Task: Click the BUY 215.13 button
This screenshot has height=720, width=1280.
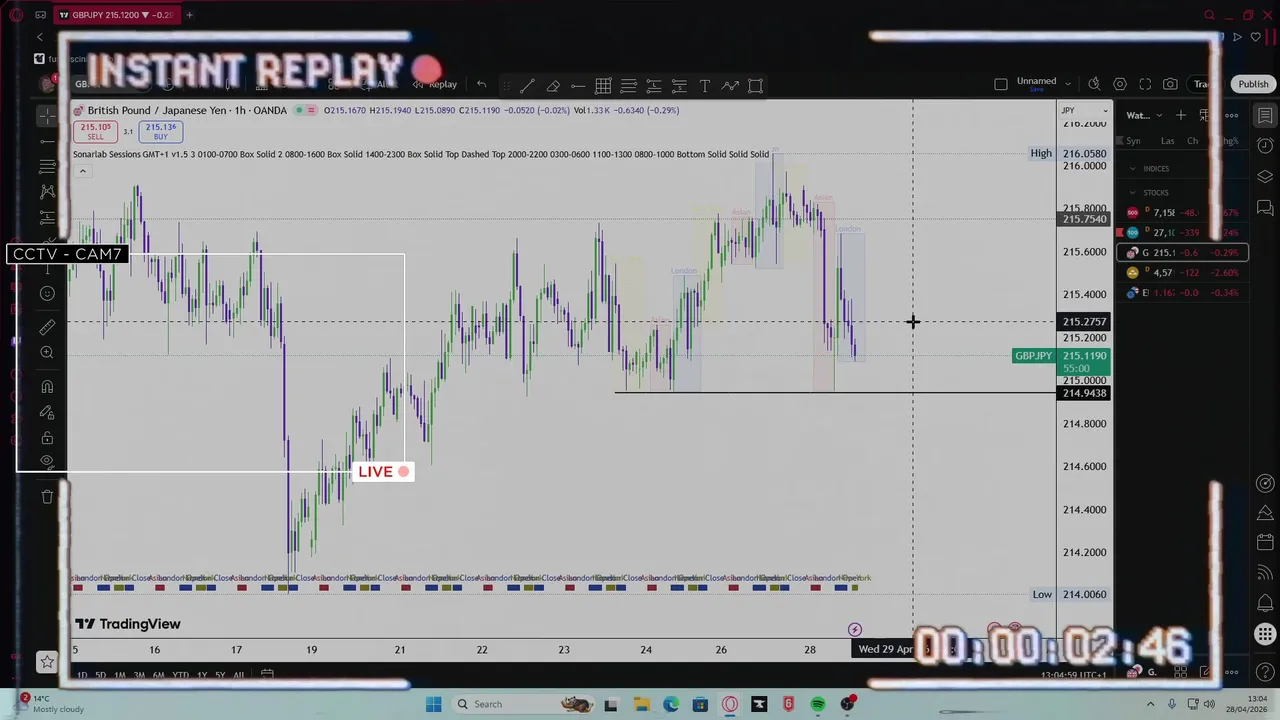Action: pos(160,131)
